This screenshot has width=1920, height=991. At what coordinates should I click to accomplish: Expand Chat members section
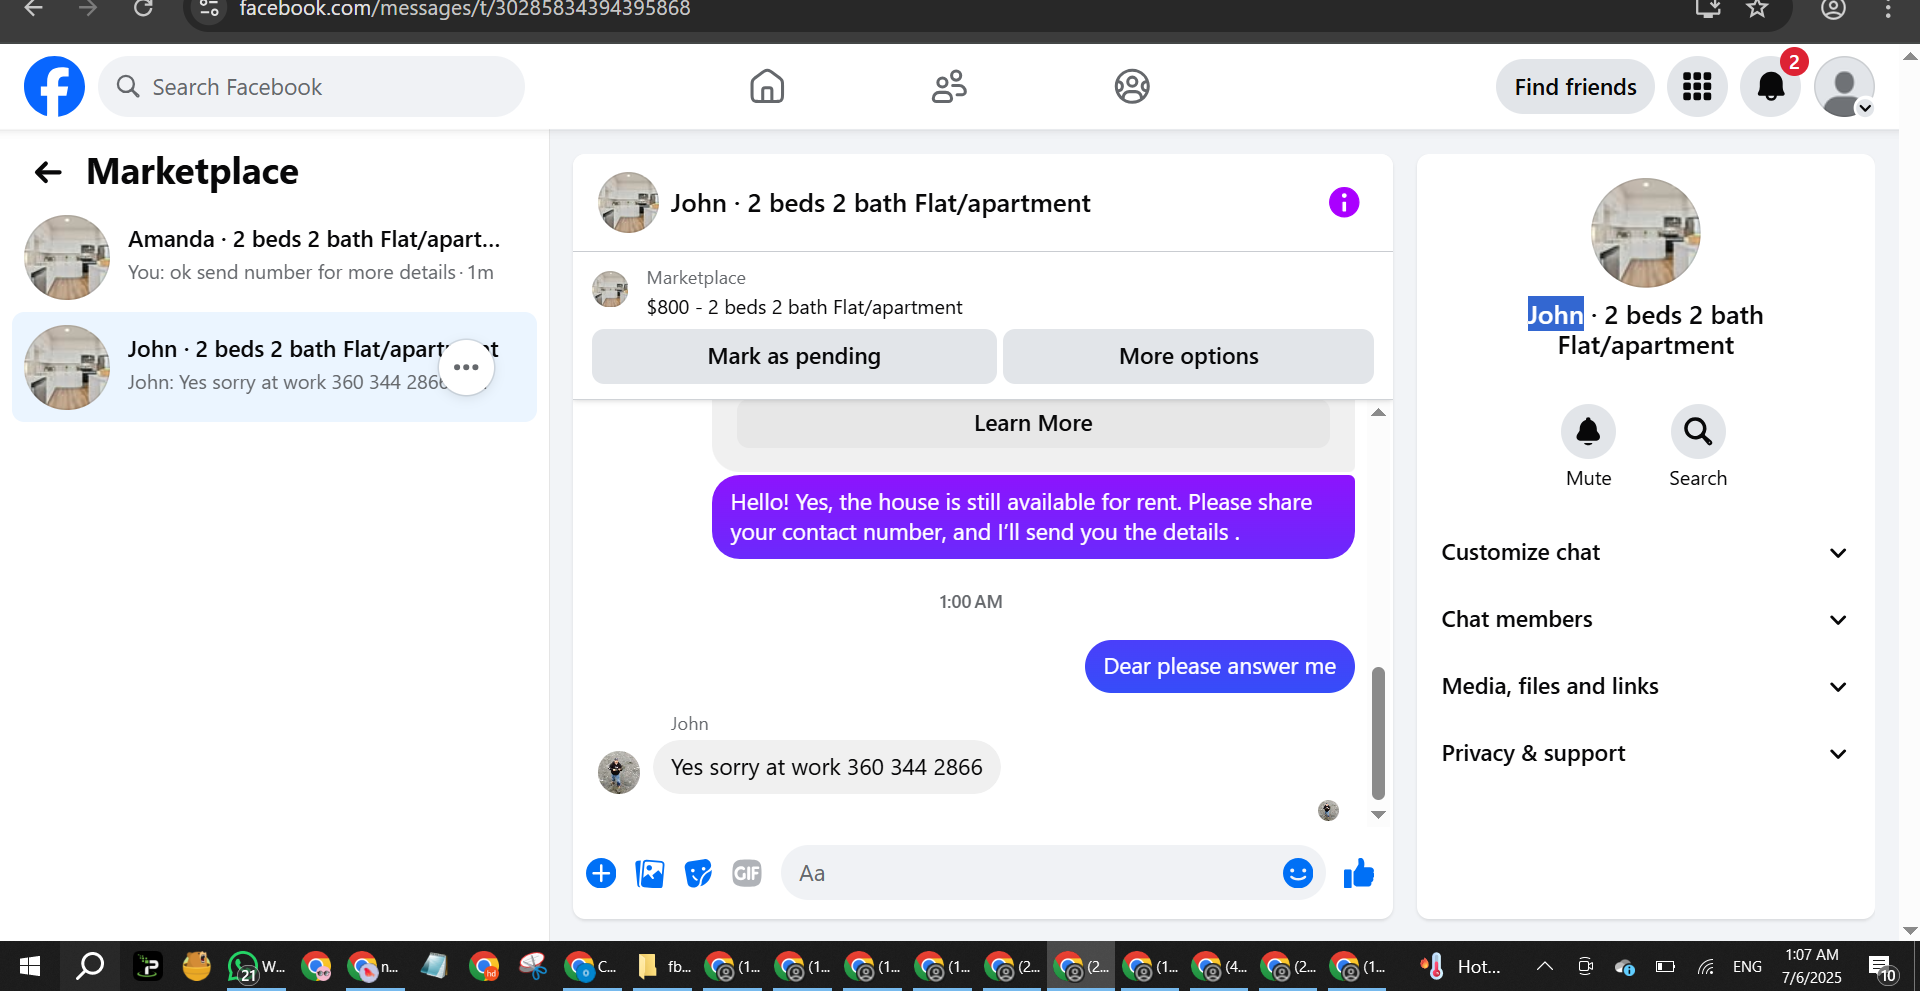[1645, 619]
